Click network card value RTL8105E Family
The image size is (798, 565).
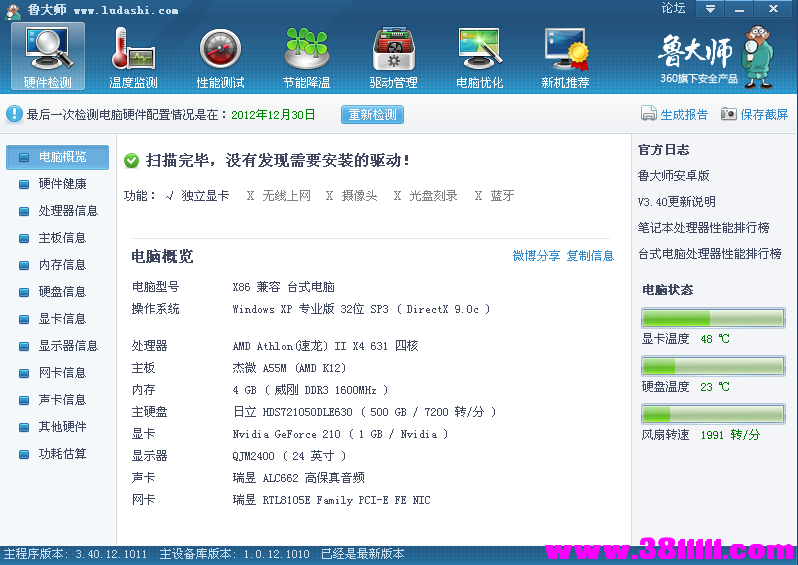click(x=331, y=500)
